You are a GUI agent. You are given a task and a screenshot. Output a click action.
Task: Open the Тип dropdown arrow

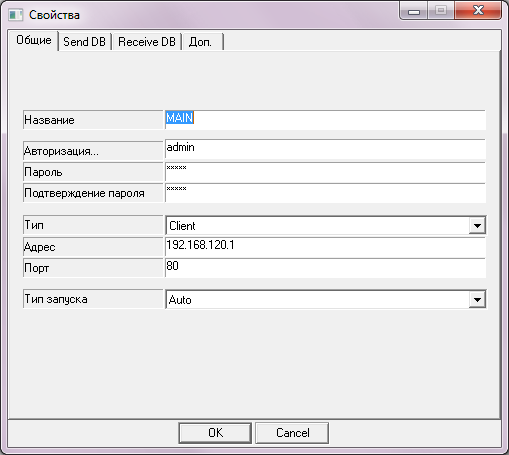pyautogui.click(x=477, y=226)
